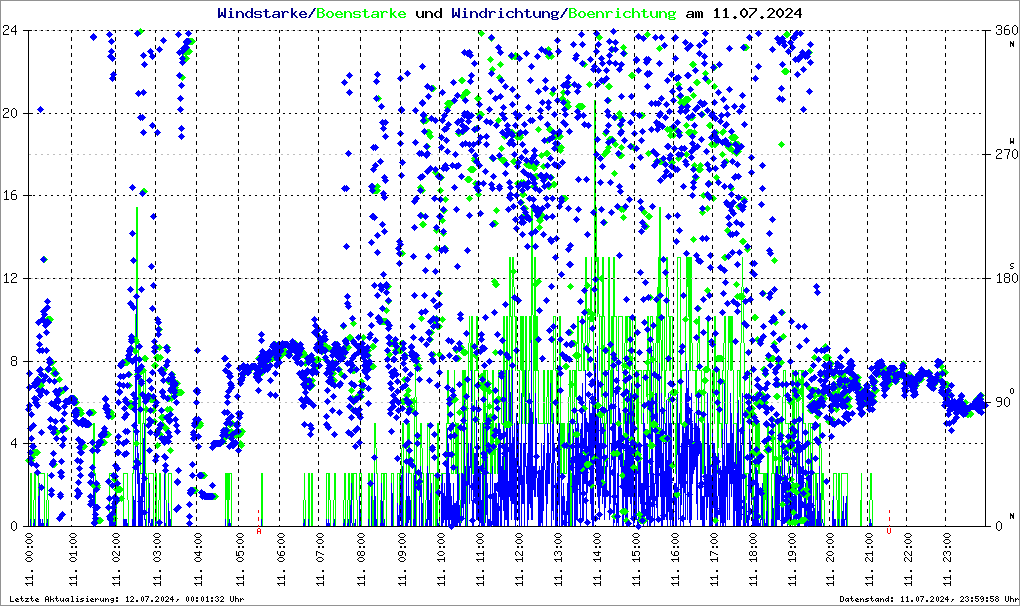Click the '90' label on the direction axis

coord(1003,402)
